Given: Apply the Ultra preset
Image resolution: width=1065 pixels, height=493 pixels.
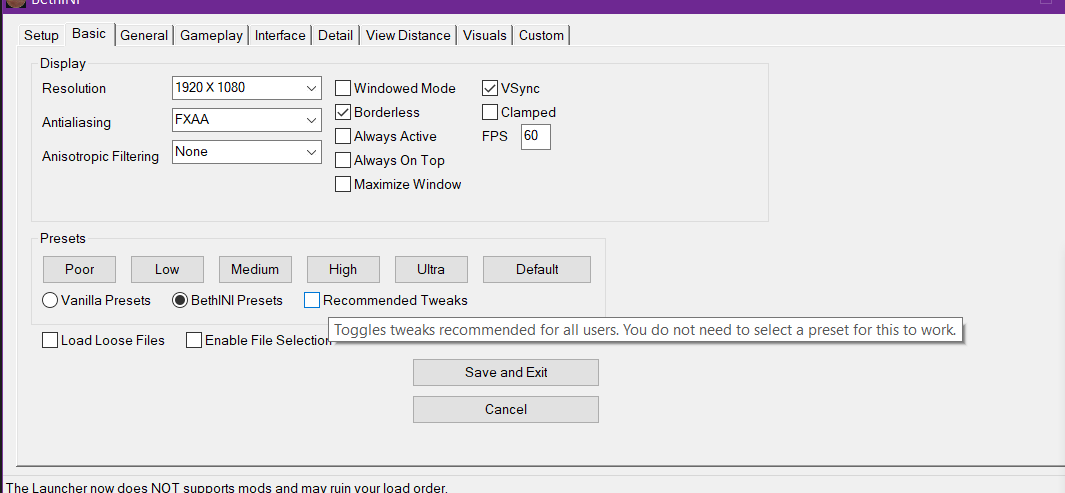Looking at the screenshot, I should coord(431,269).
